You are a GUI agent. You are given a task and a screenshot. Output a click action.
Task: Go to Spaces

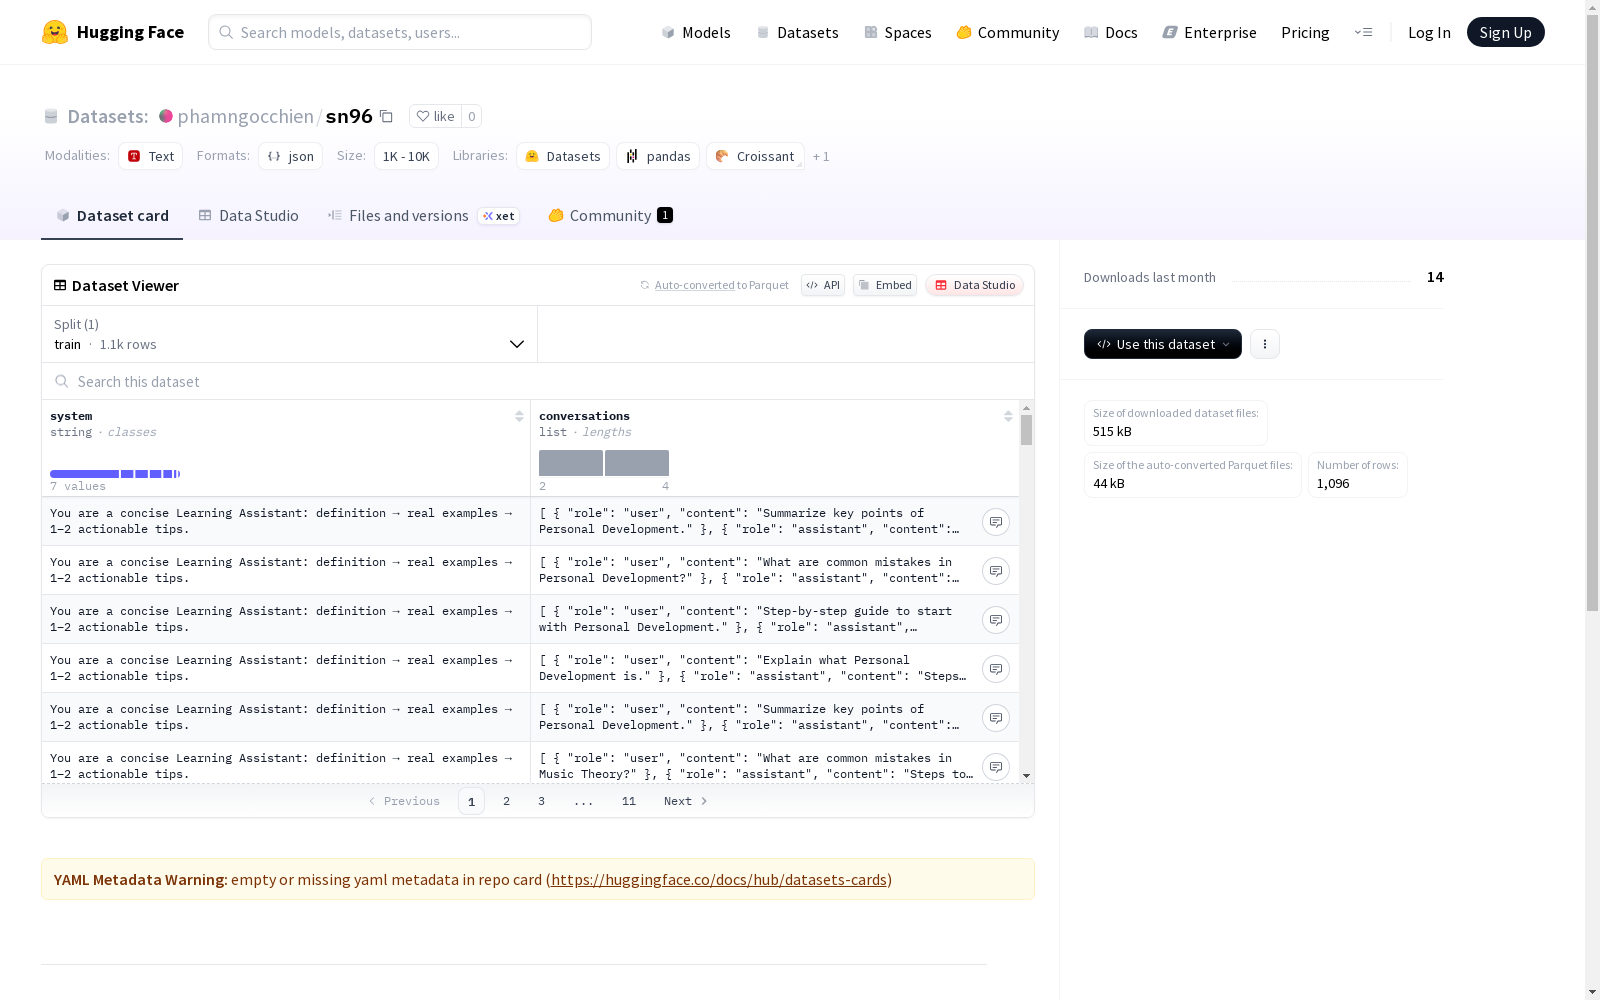click(897, 32)
